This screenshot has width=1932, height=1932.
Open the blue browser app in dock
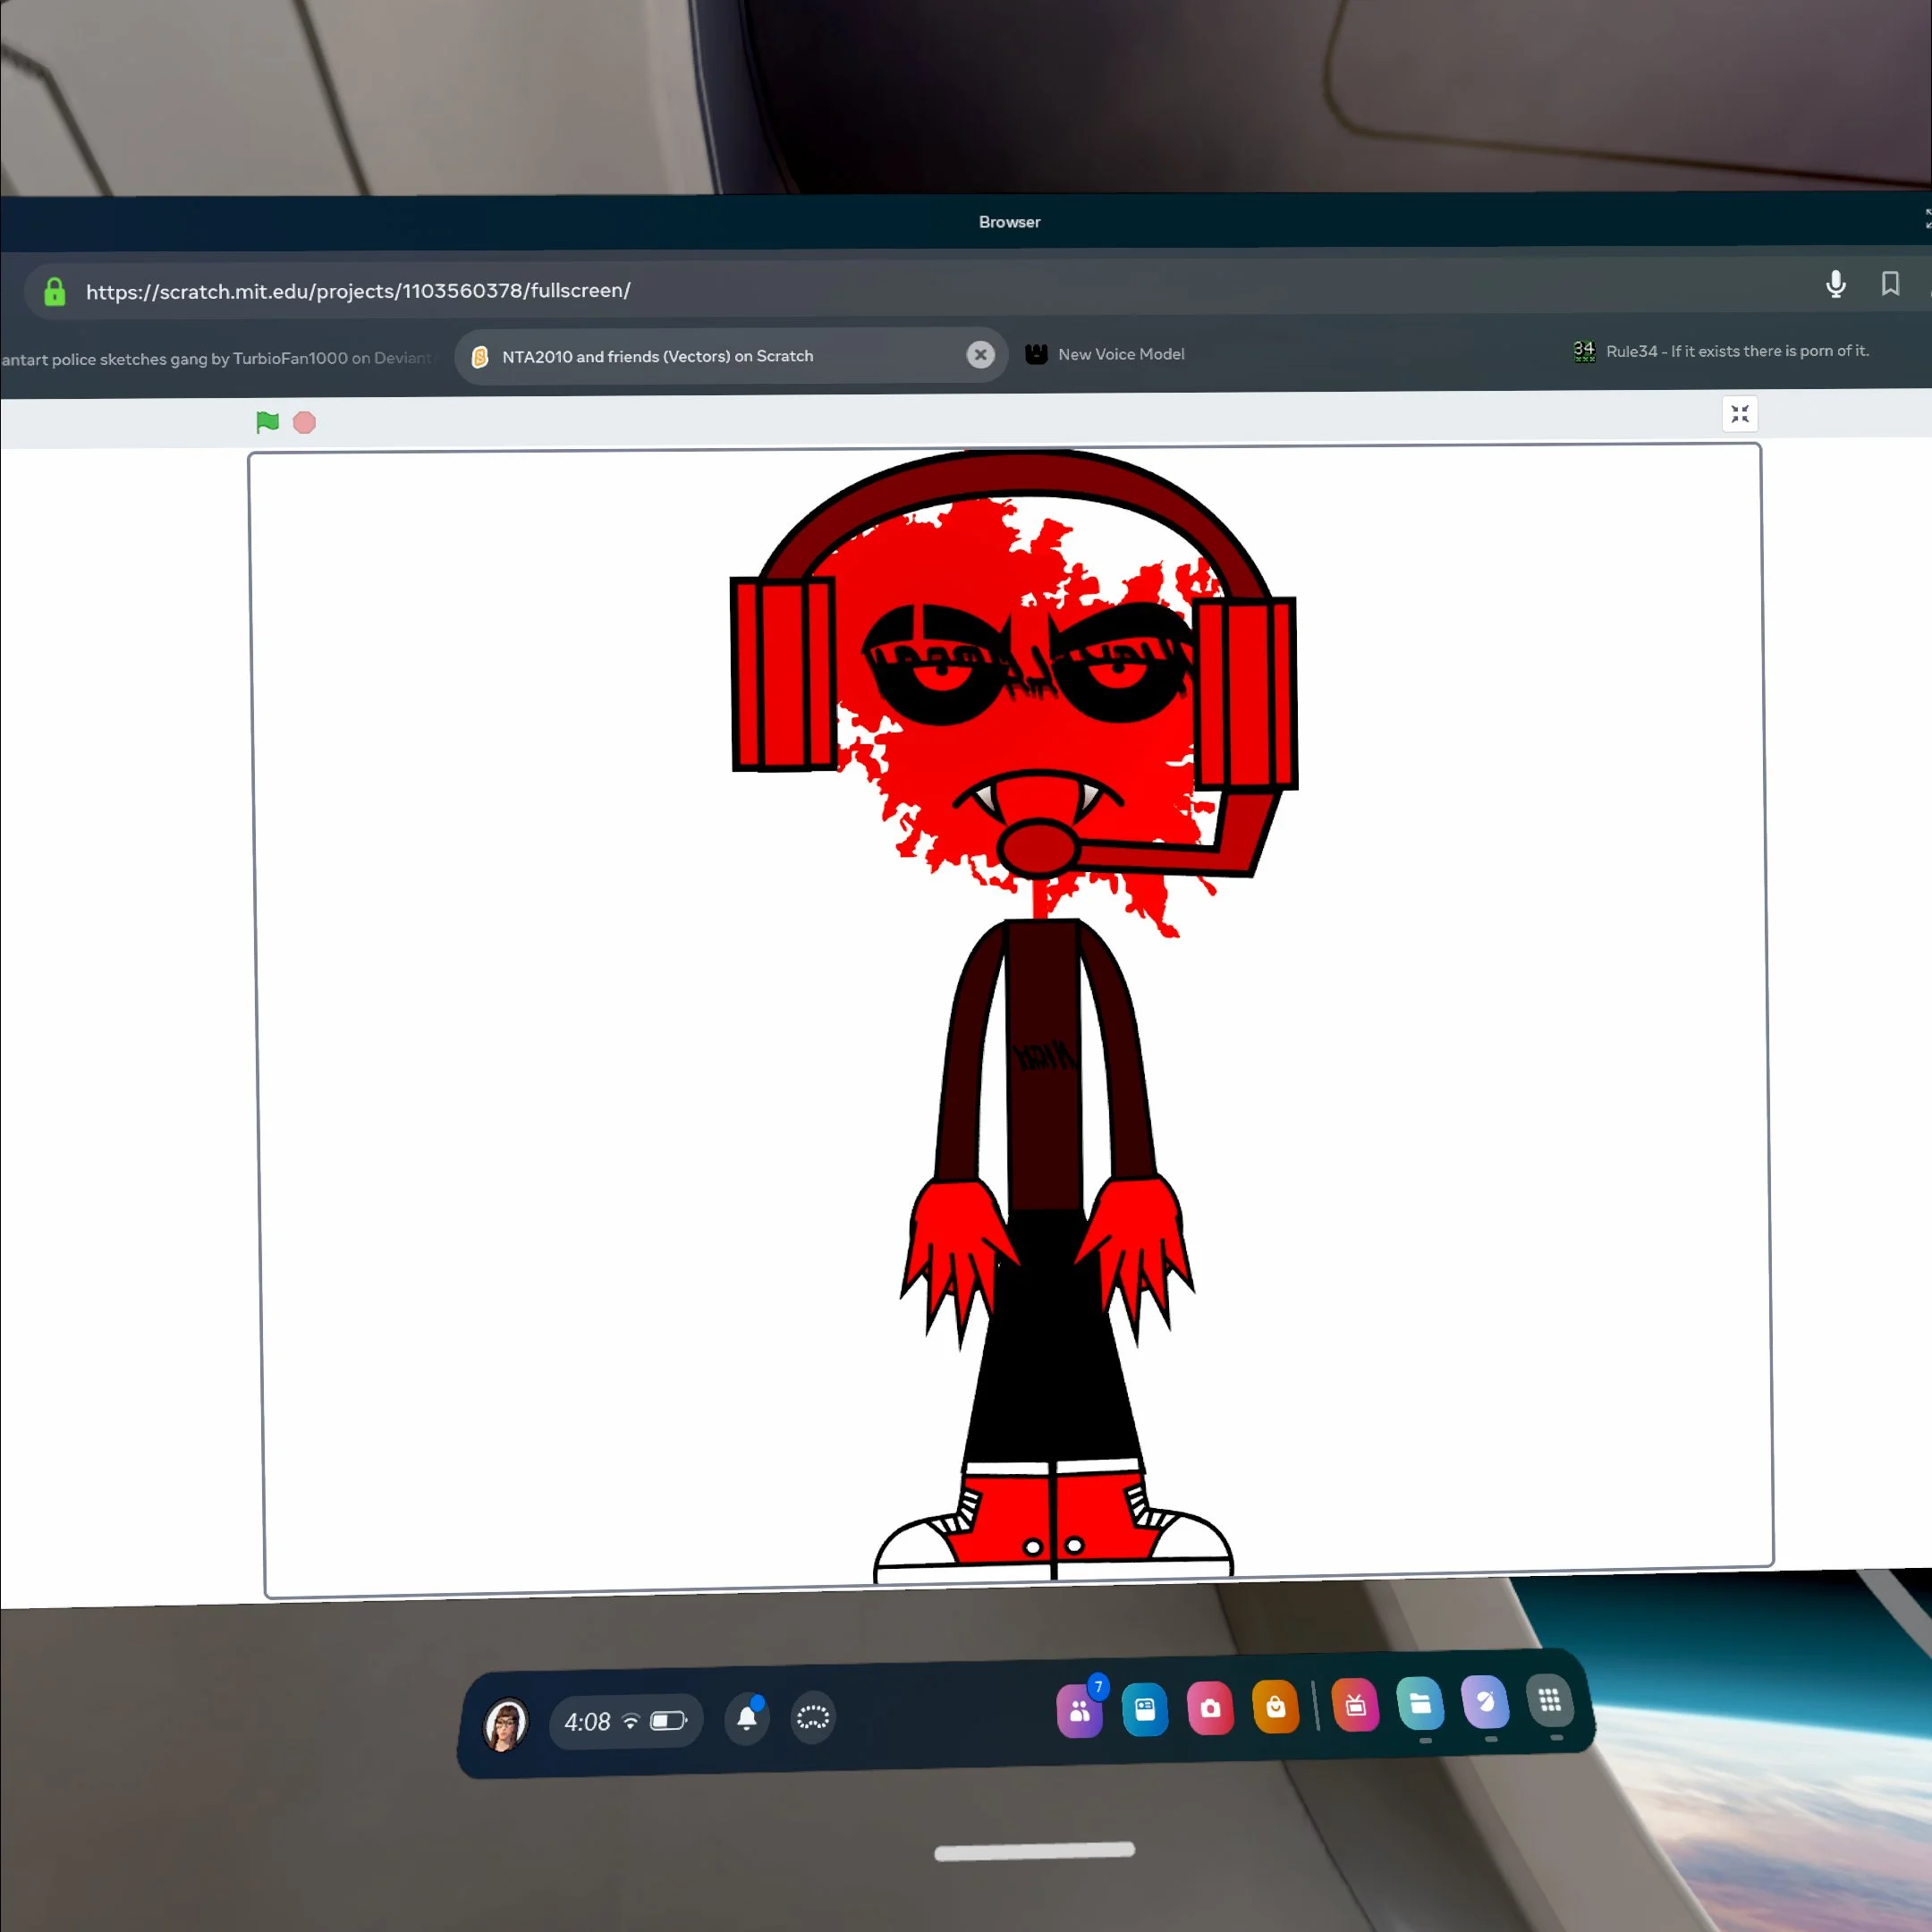click(1145, 1709)
